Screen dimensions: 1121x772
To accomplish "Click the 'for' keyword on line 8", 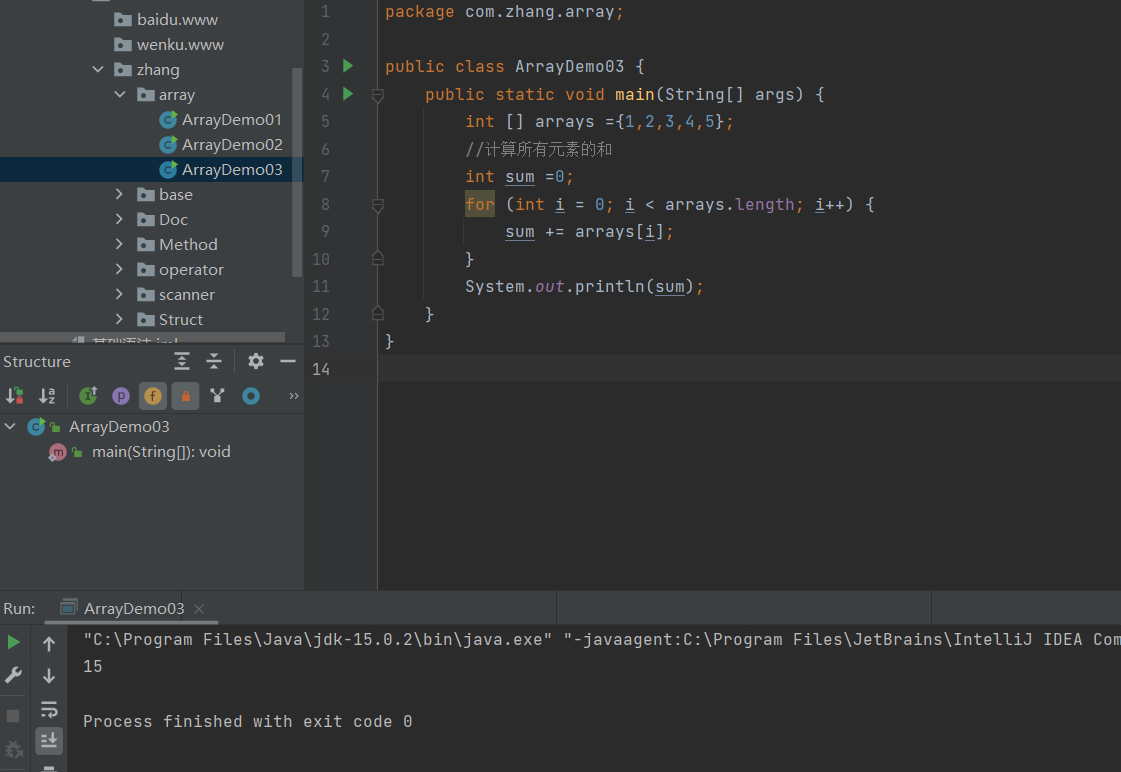I will tap(480, 204).
